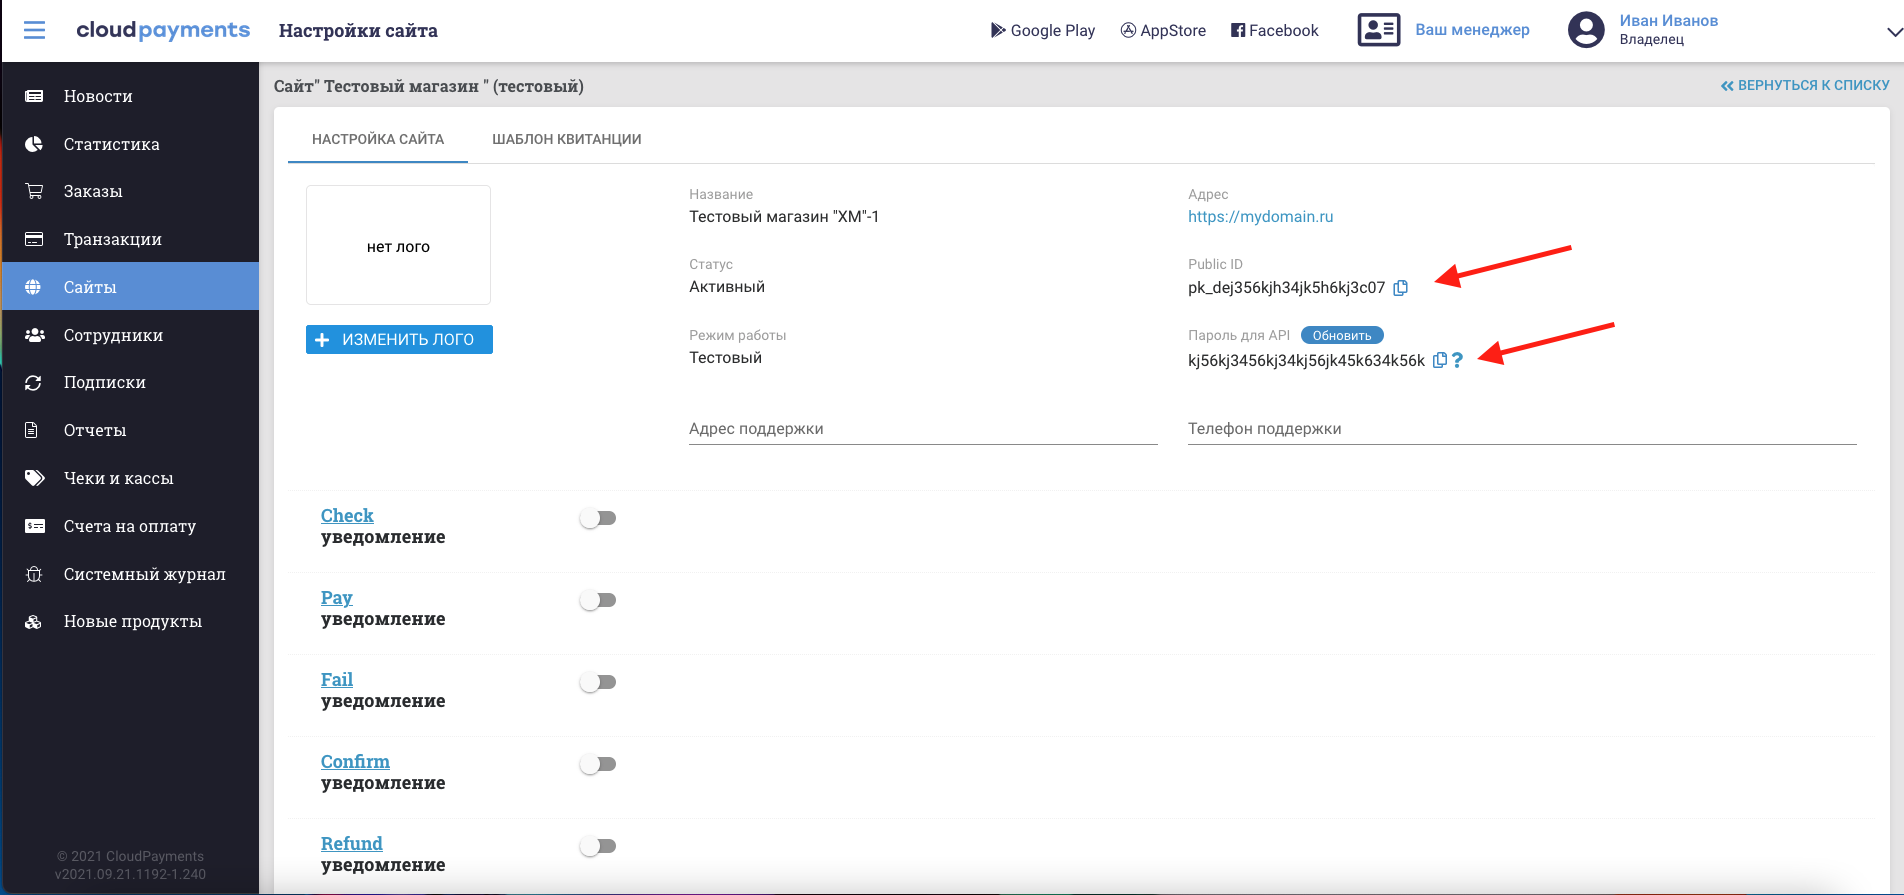Image resolution: width=1904 pixels, height=895 pixels.
Task: Open the https://mydomain.ru address link
Action: [1260, 217]
